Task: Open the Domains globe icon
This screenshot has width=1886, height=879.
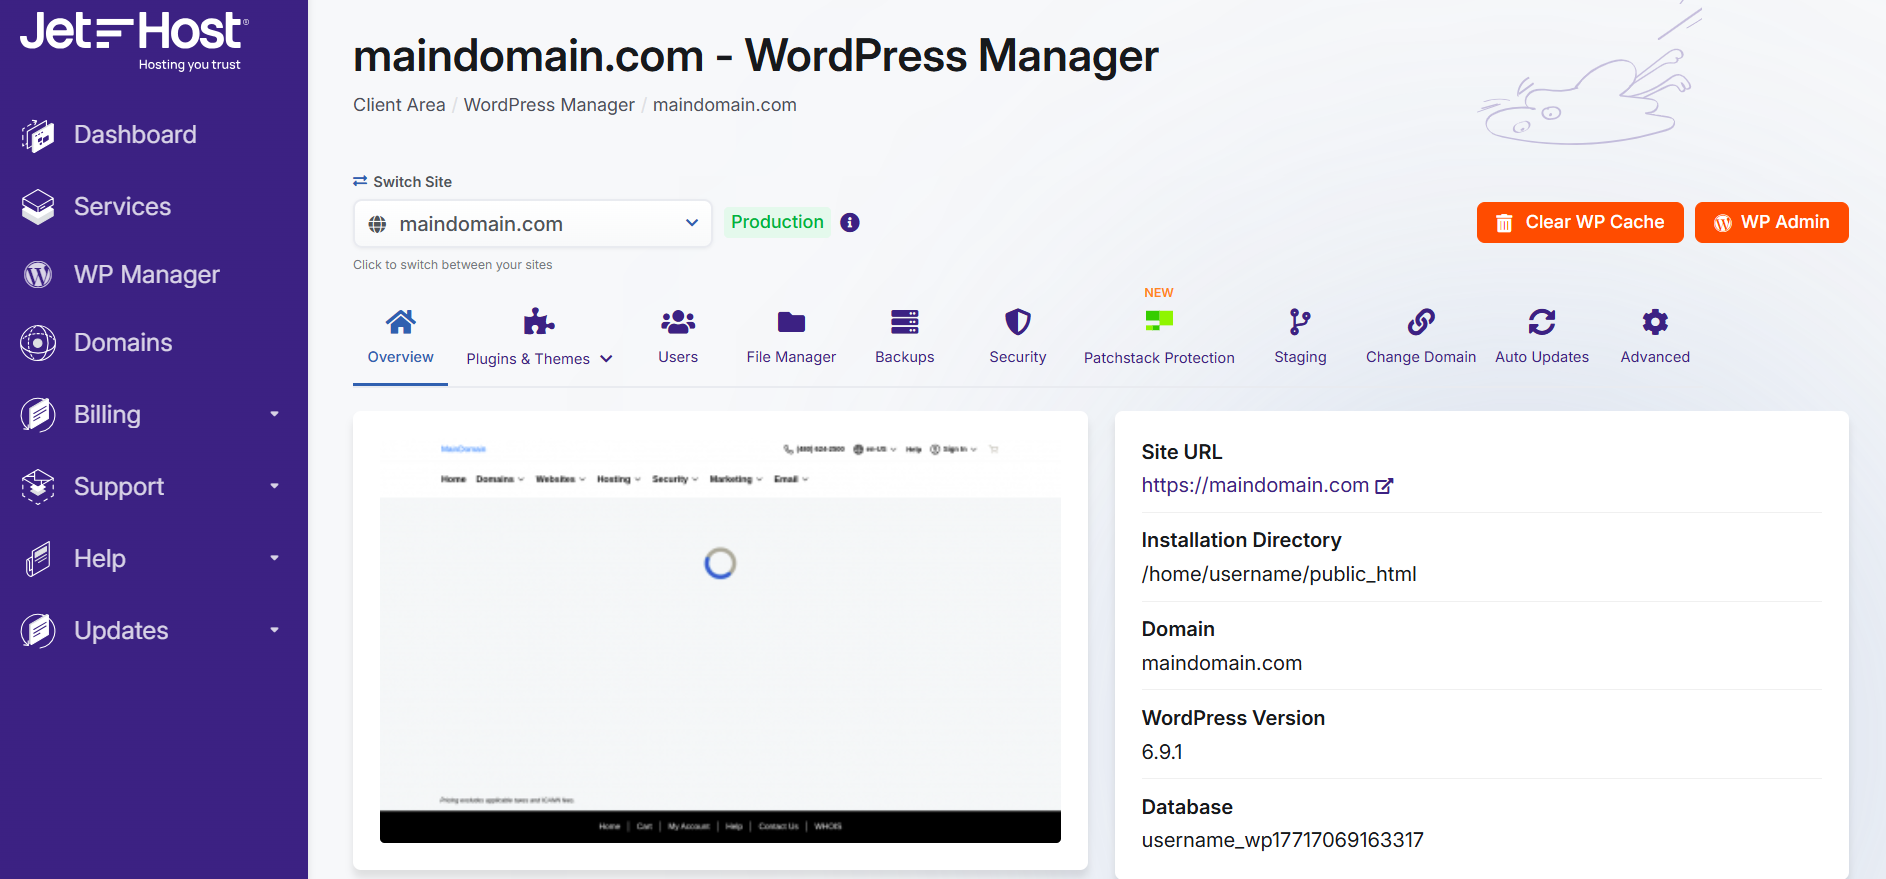Action: [38, 343]
